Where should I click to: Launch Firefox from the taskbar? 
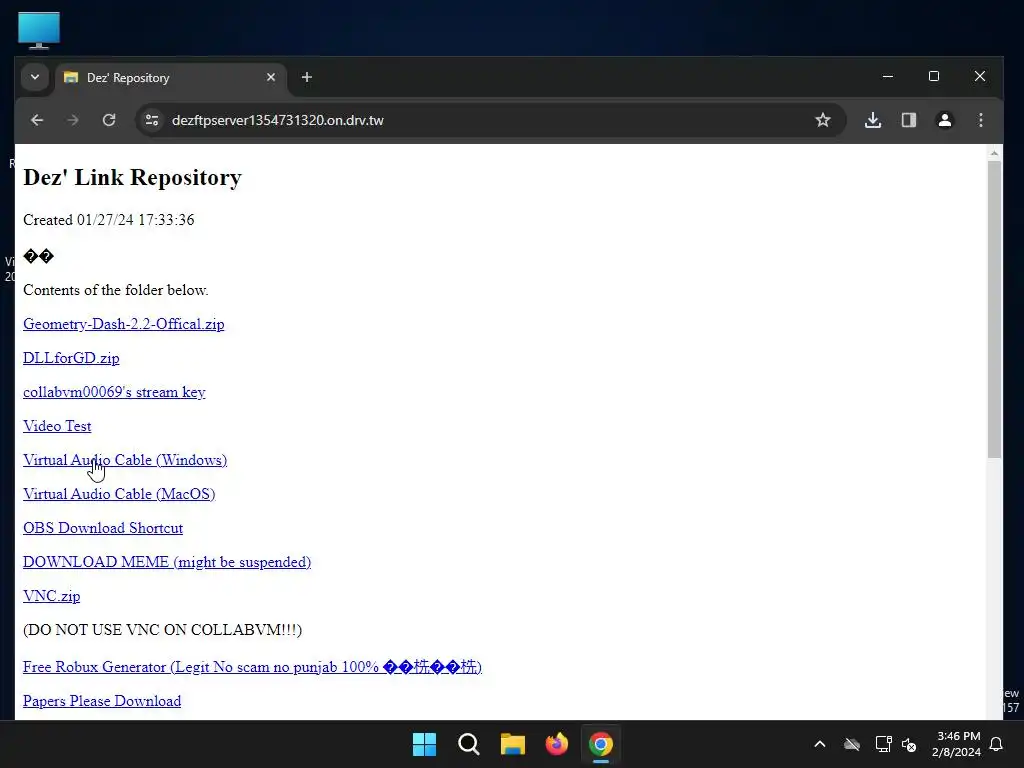[x=556, y=744]
